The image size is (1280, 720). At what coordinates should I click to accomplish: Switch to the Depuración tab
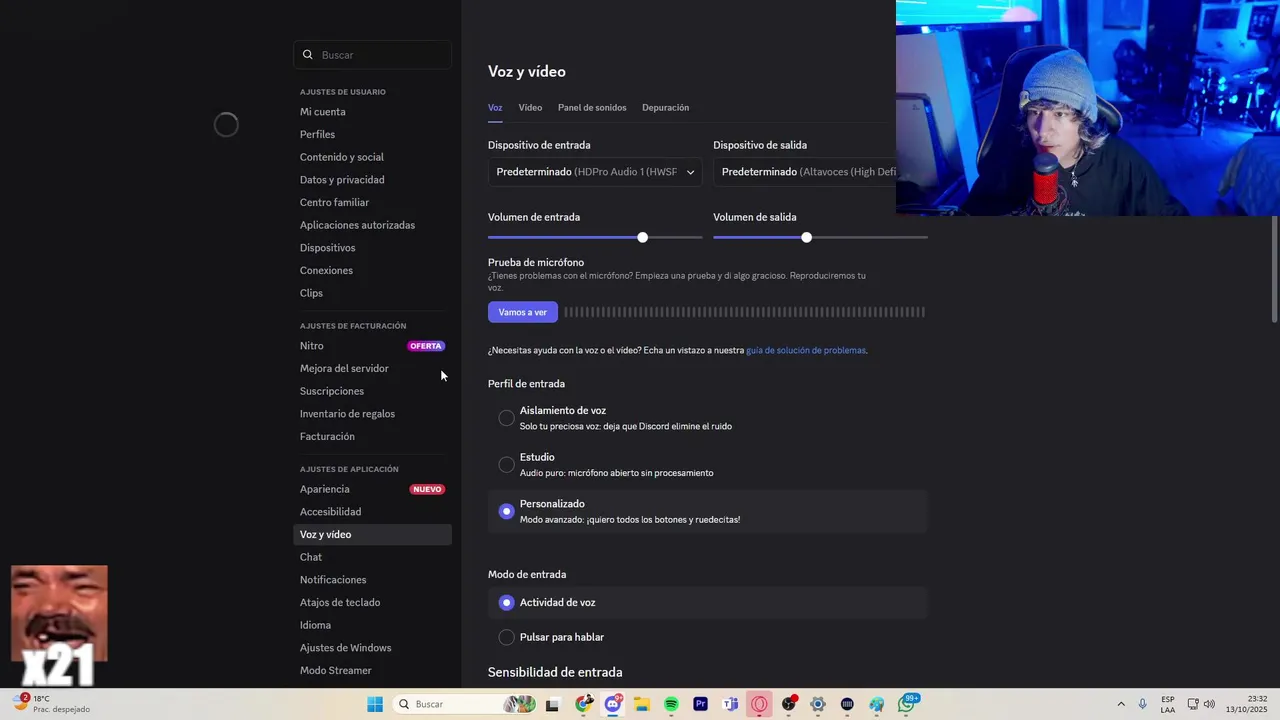point(665,107)
